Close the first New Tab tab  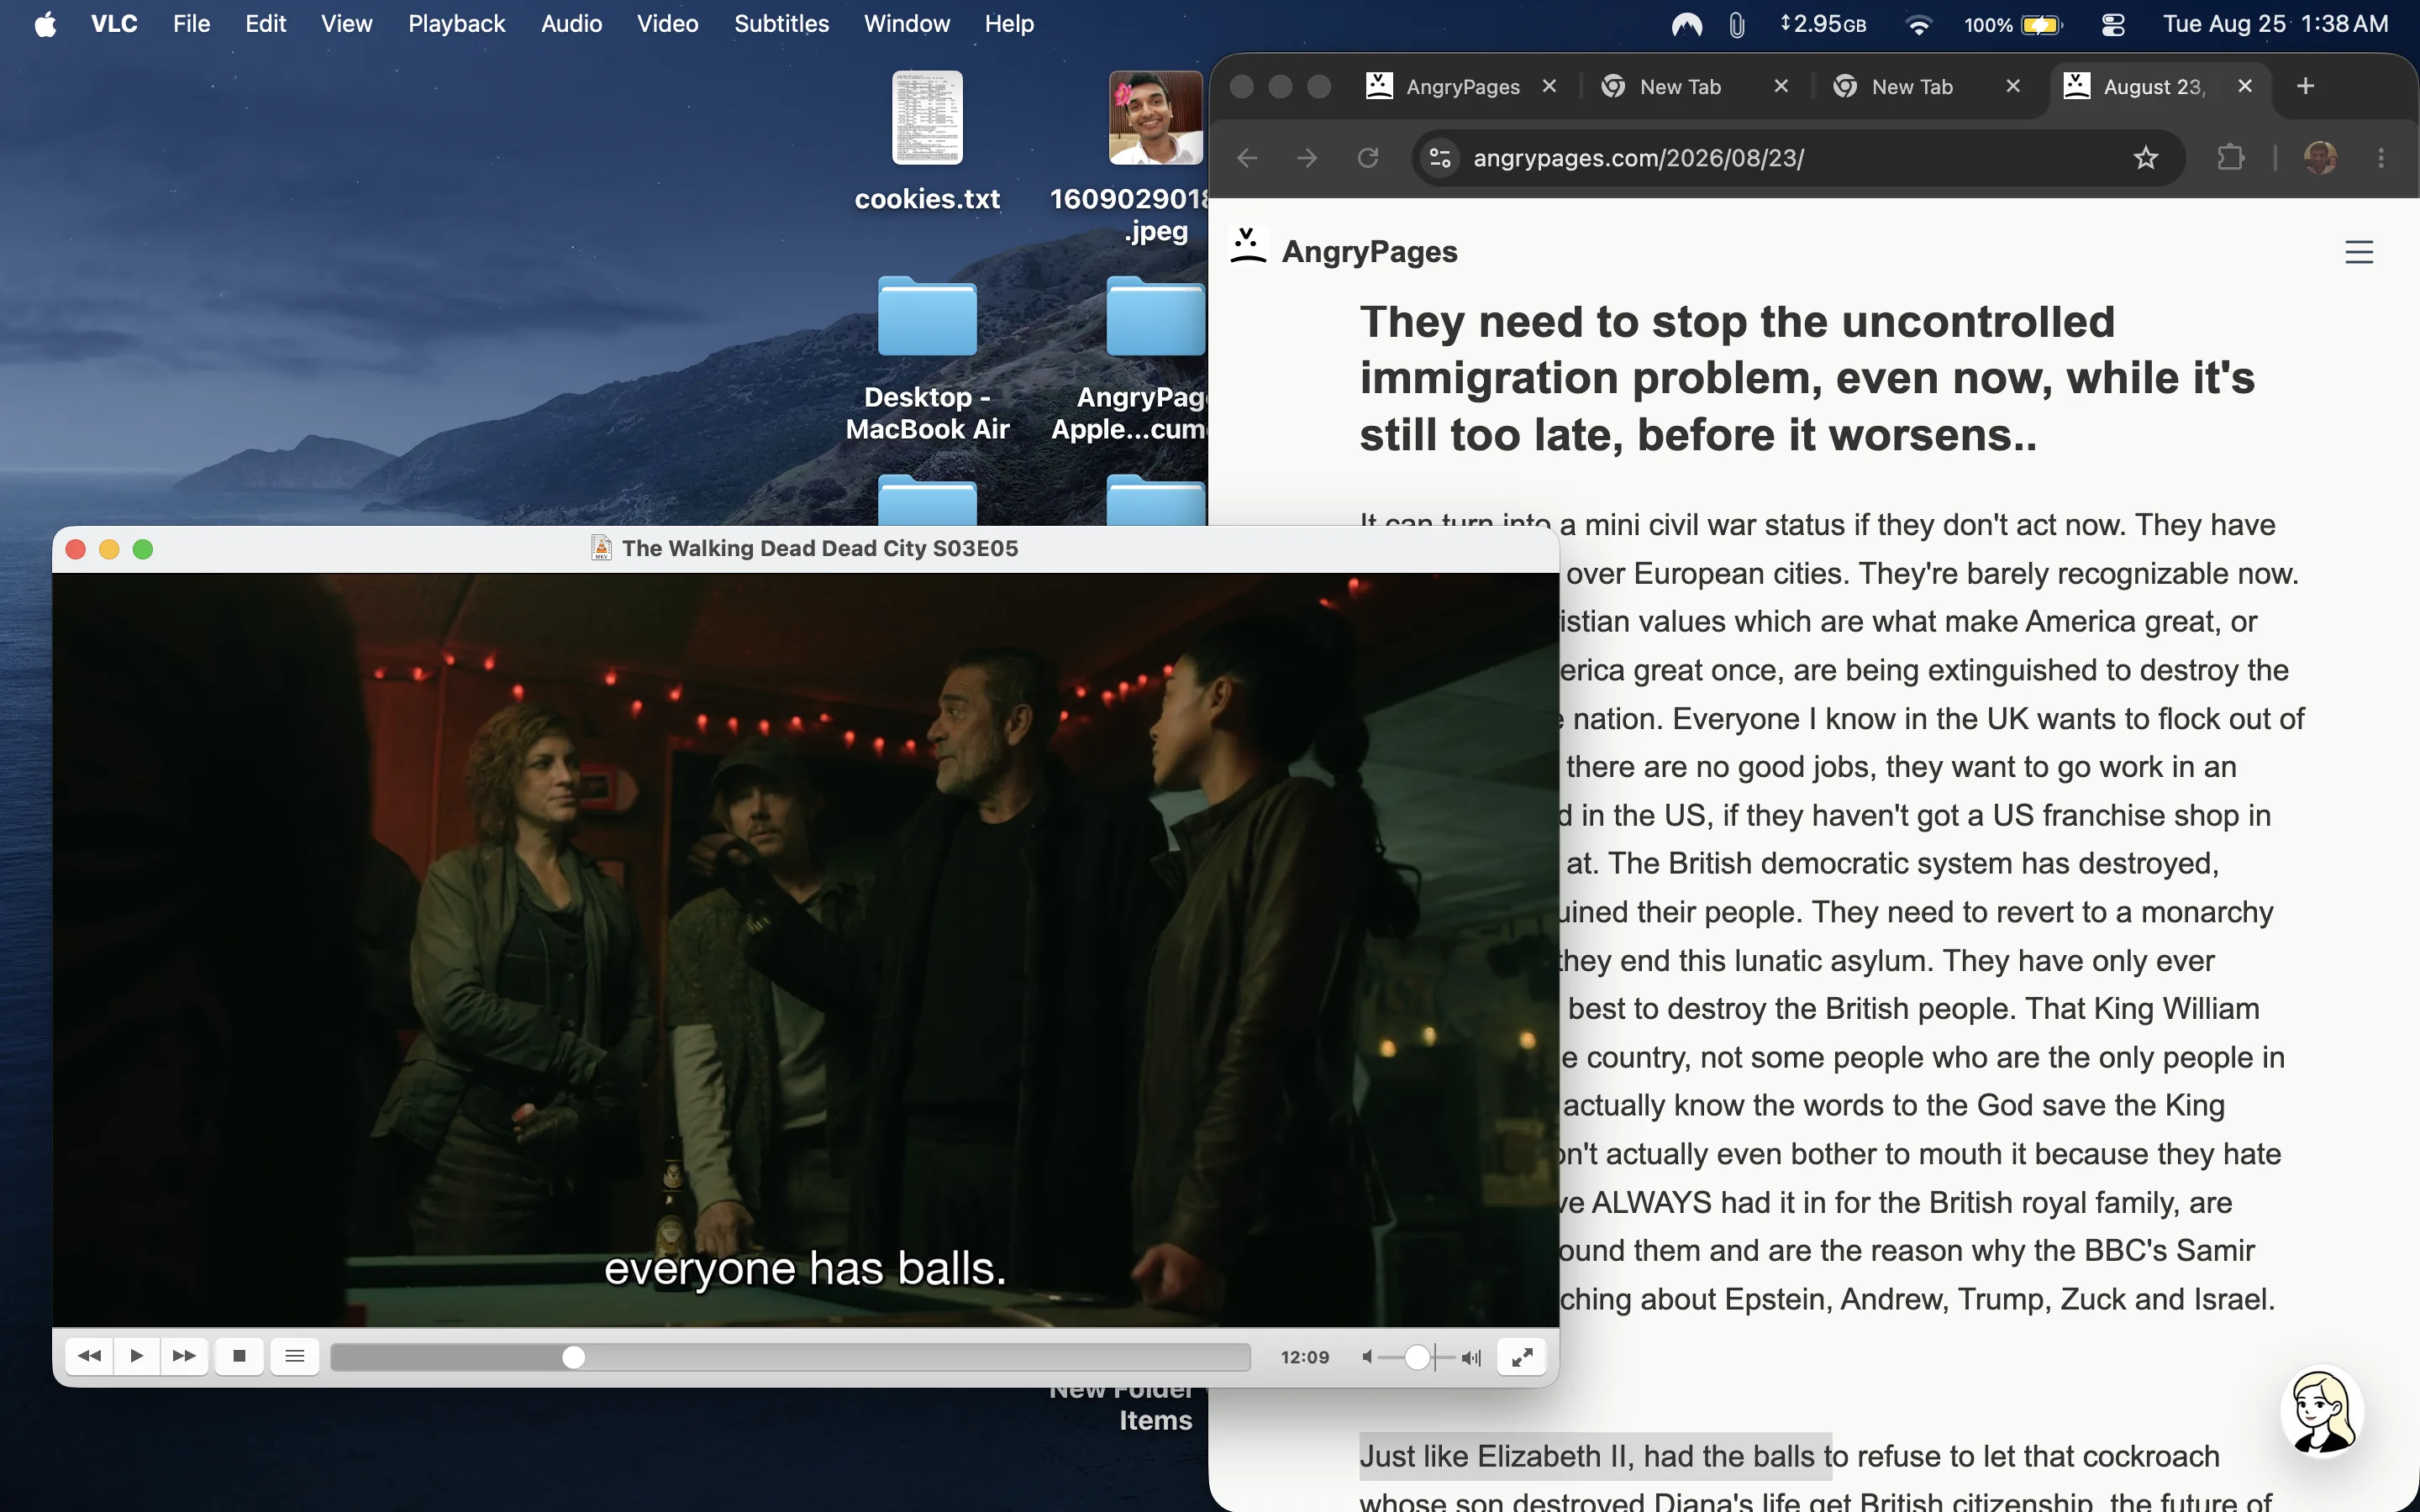[x=1781, y=86]
